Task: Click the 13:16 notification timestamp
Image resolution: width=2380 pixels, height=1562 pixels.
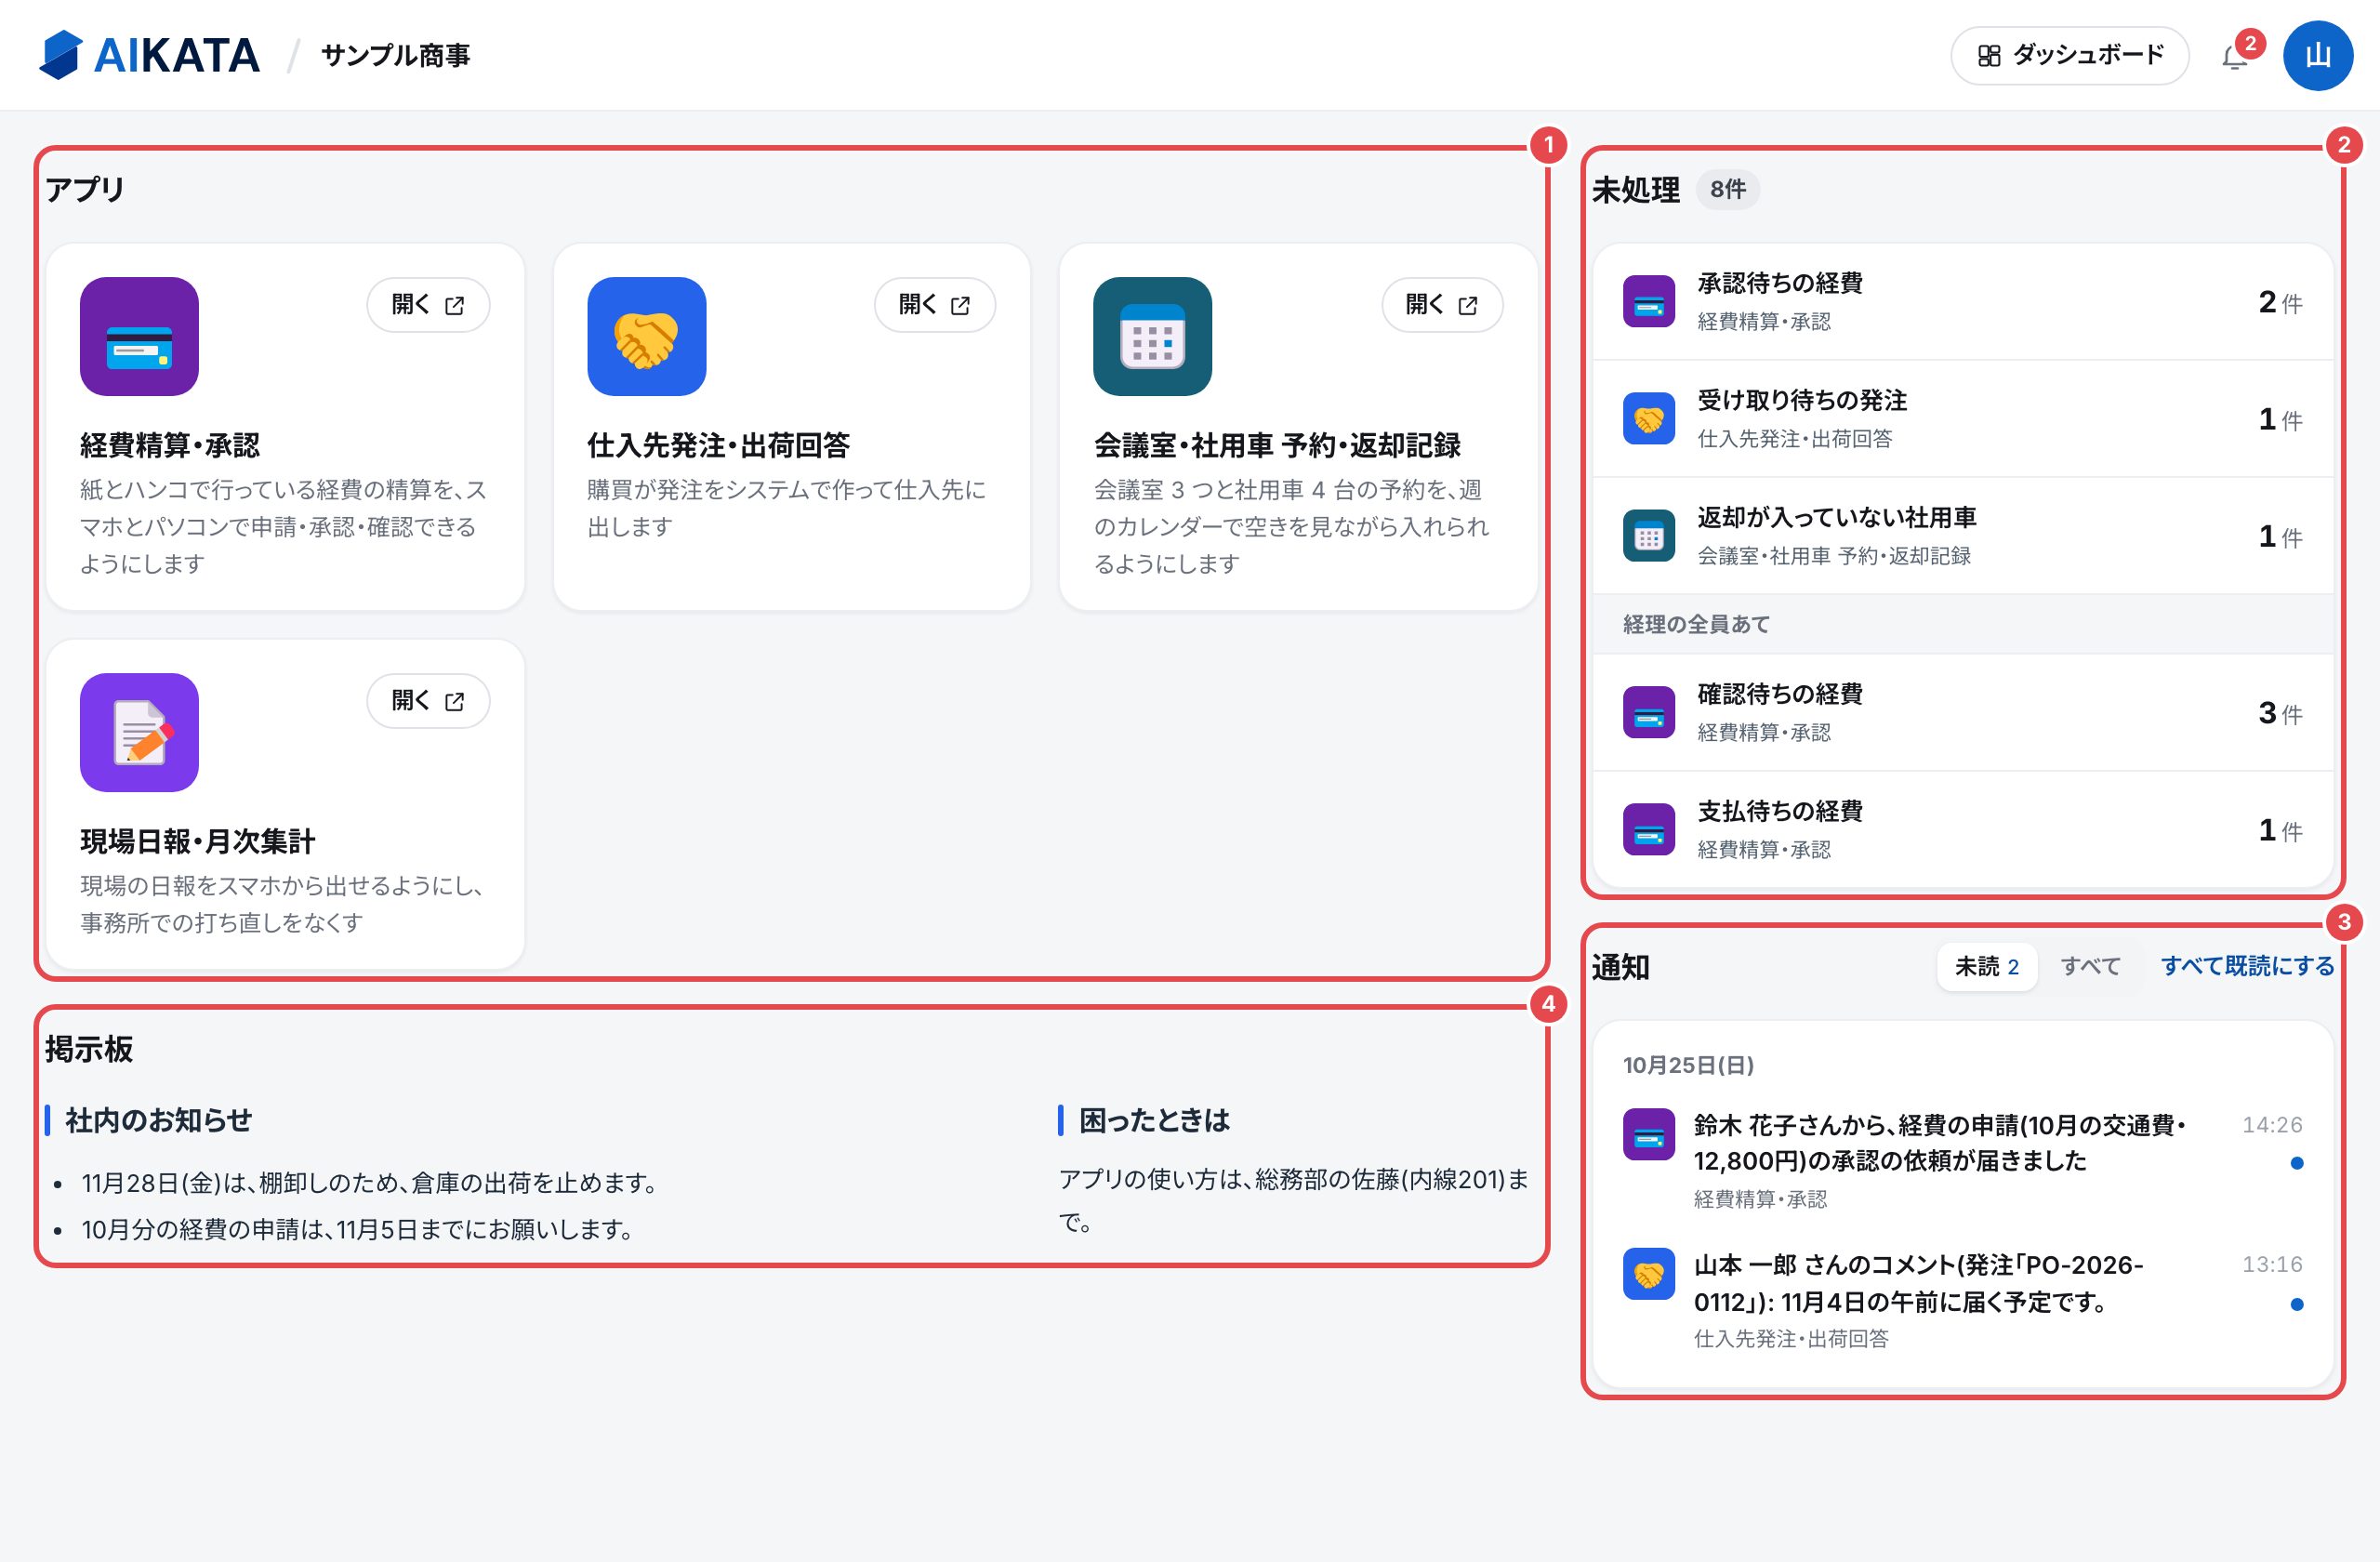Action: (x=2272, y=1264)
